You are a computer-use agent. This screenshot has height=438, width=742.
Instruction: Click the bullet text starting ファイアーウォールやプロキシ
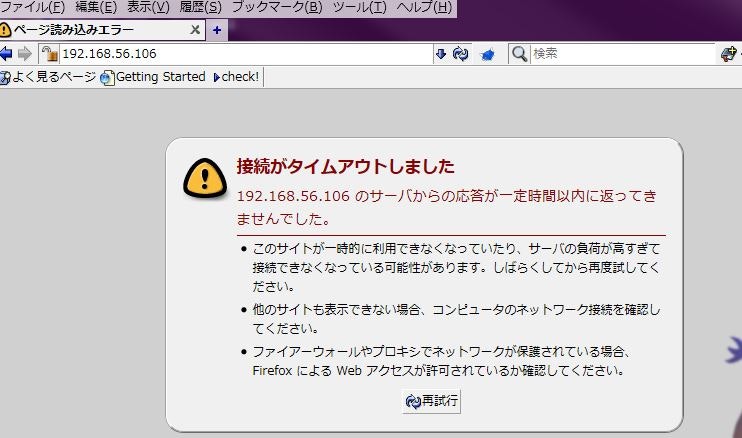(x=441, y=361)
